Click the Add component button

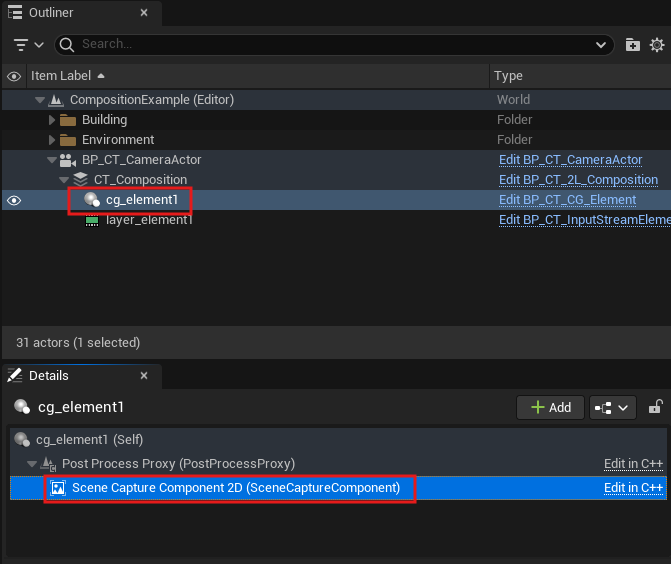coord(549,407)
